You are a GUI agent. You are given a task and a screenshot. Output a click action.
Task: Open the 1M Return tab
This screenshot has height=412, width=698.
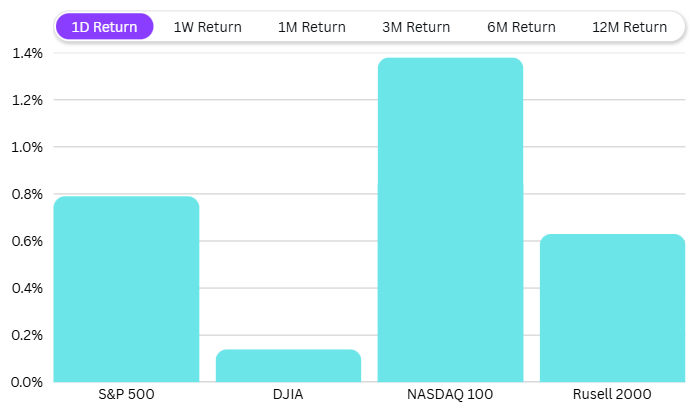pyautogui.click(x=312, y=27)
